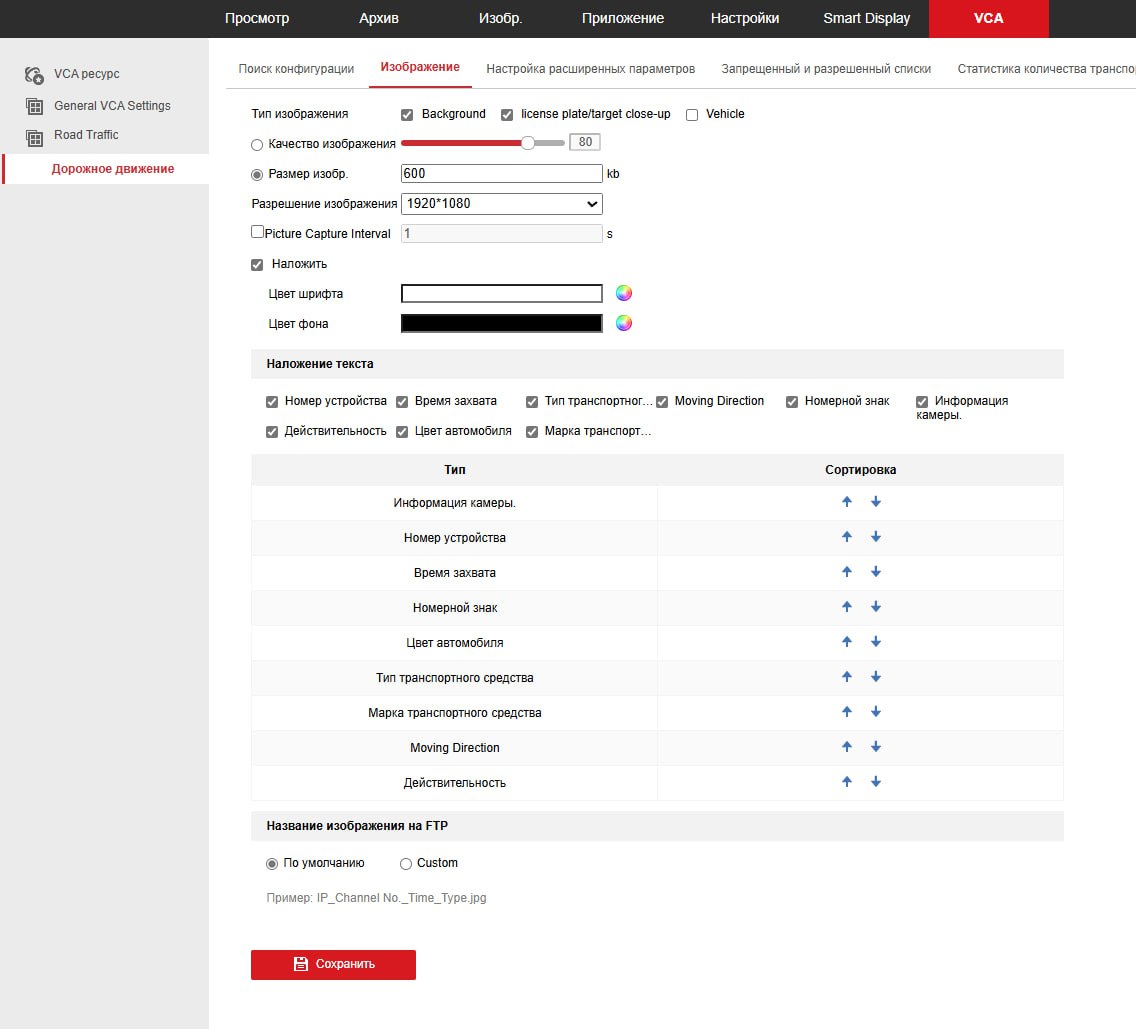The width and height of the screenshot is (1136, 1029).
Task: Open Разрешение изображения 1920*1080 dropdown
Action: 501,204
